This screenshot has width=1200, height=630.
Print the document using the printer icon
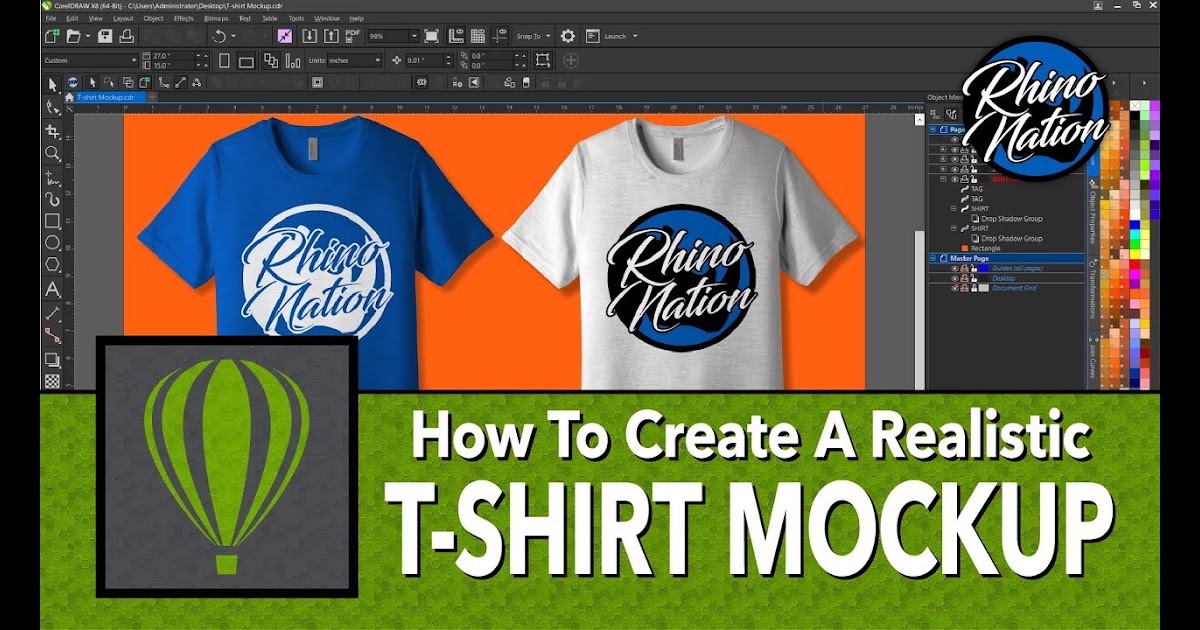[127, 36]
